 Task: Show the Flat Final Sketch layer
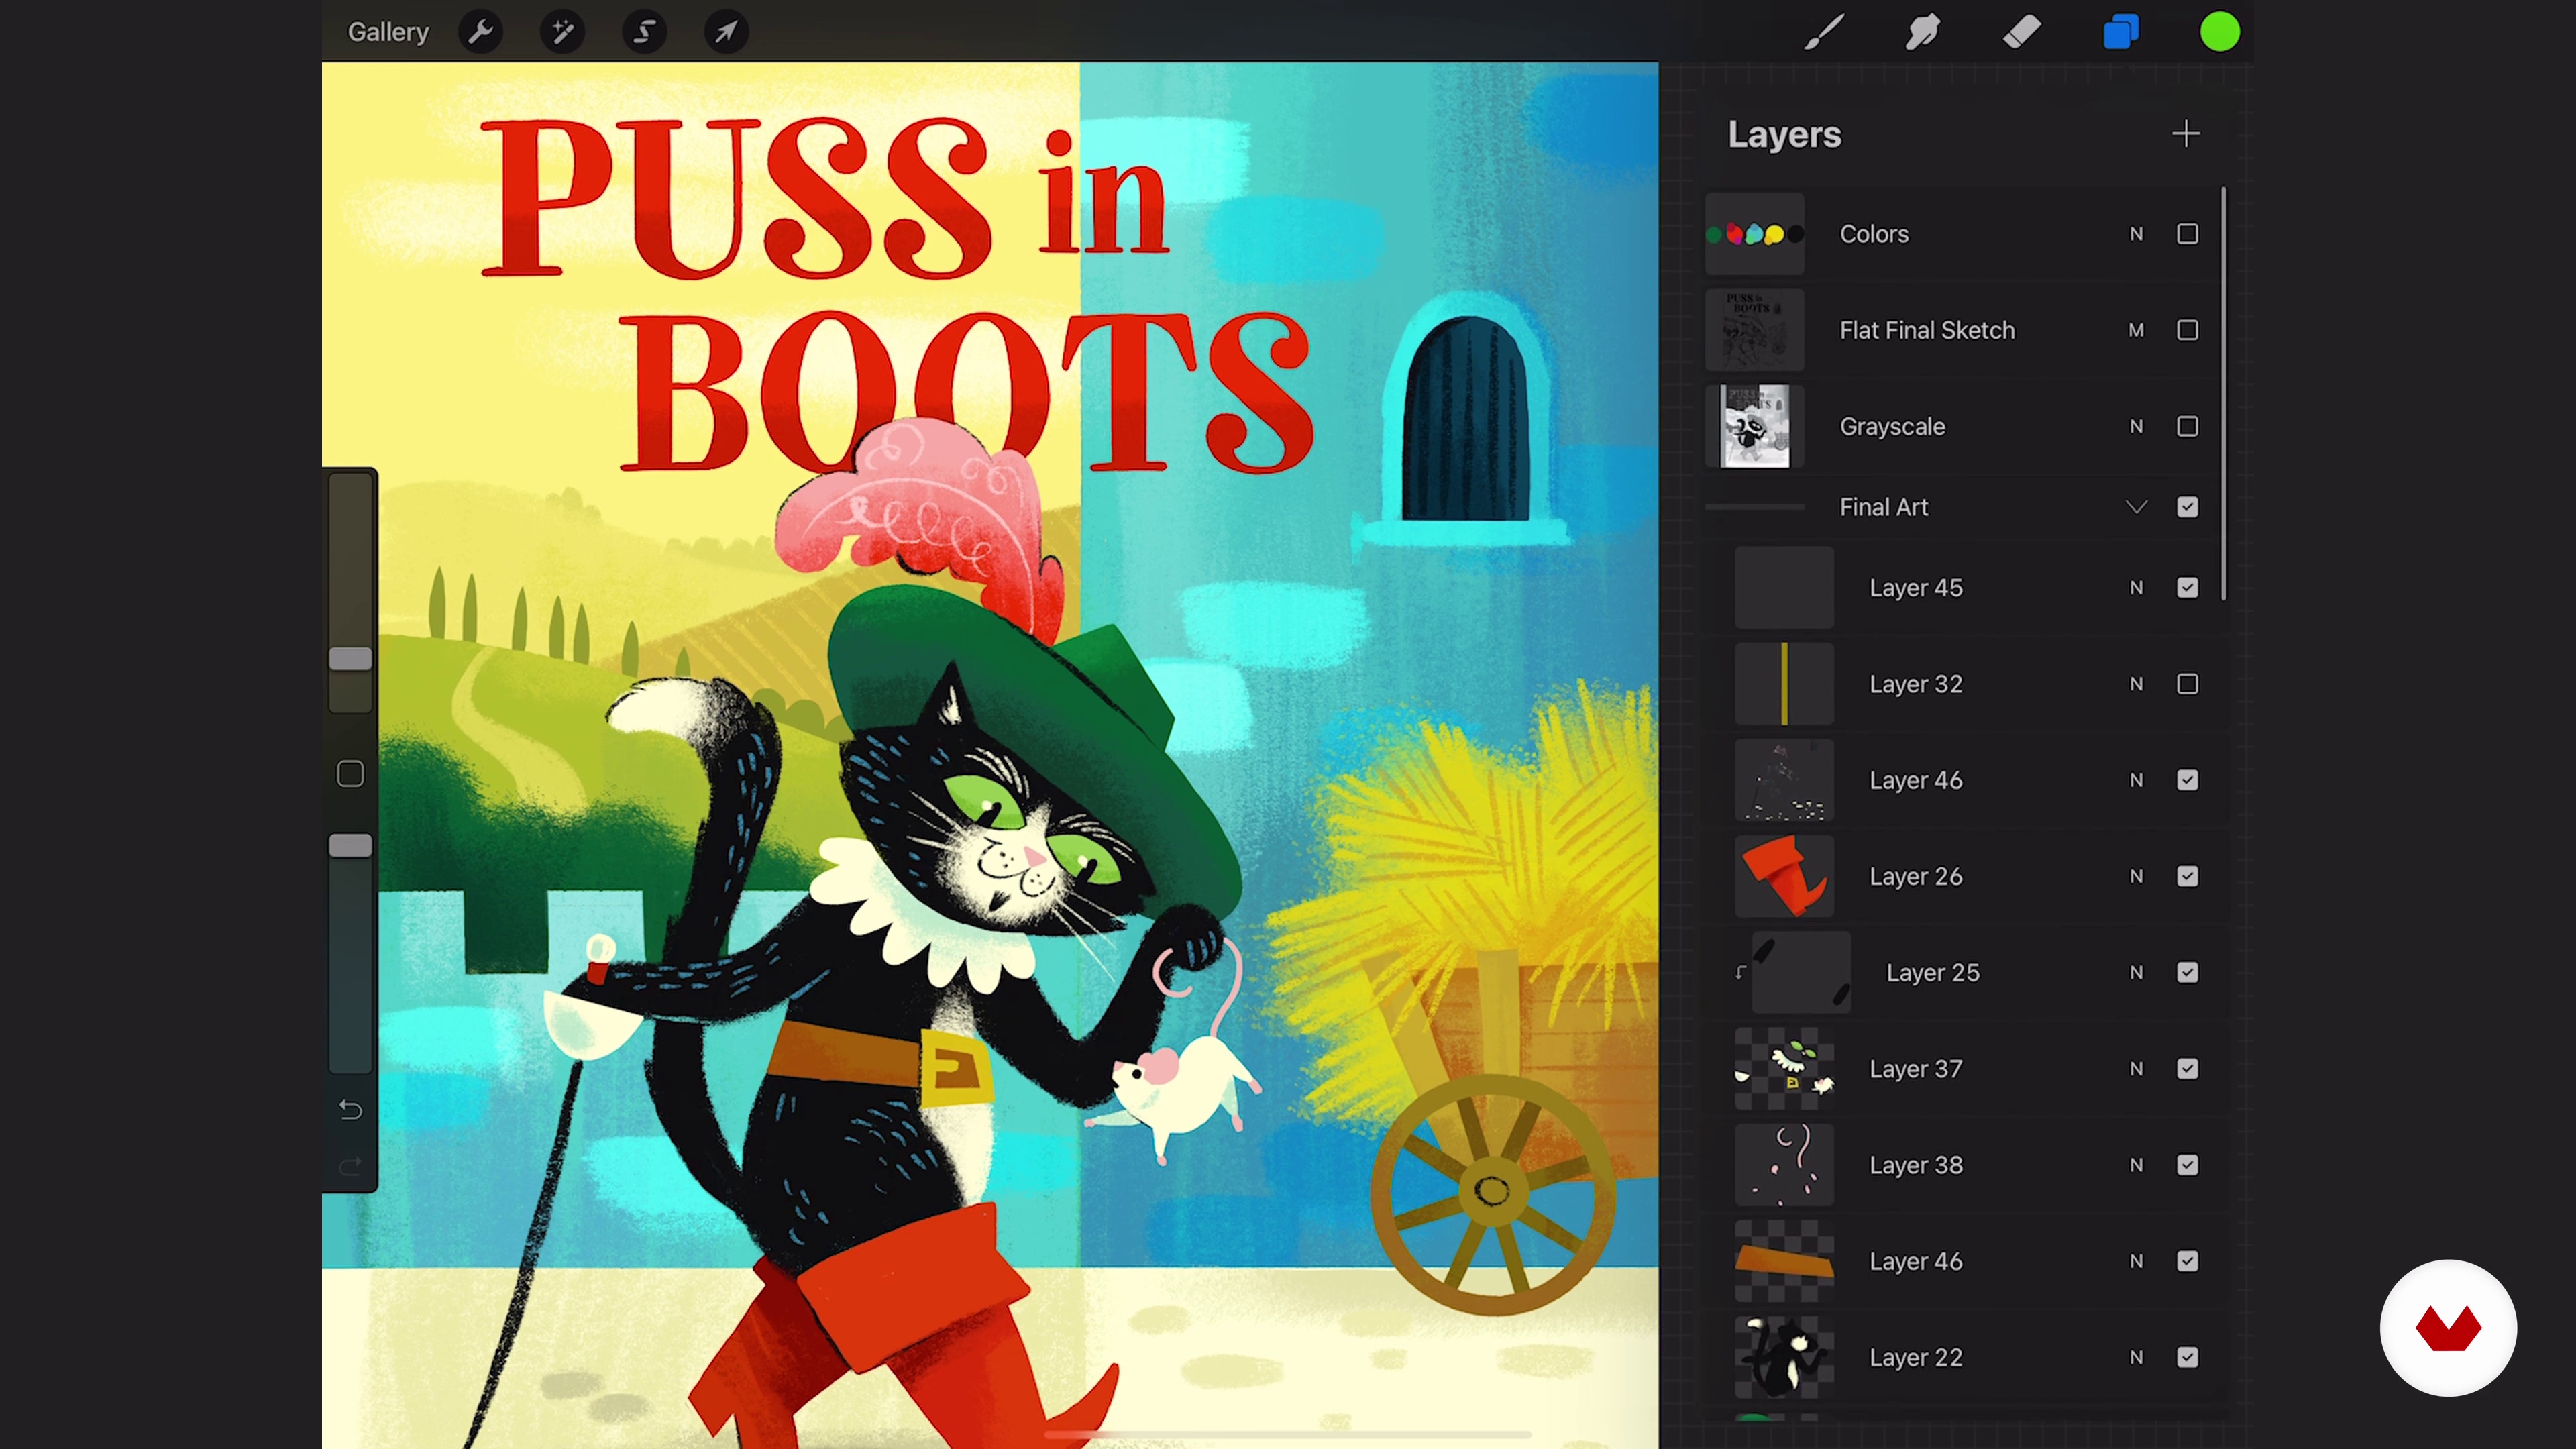tap(2187, 330)
